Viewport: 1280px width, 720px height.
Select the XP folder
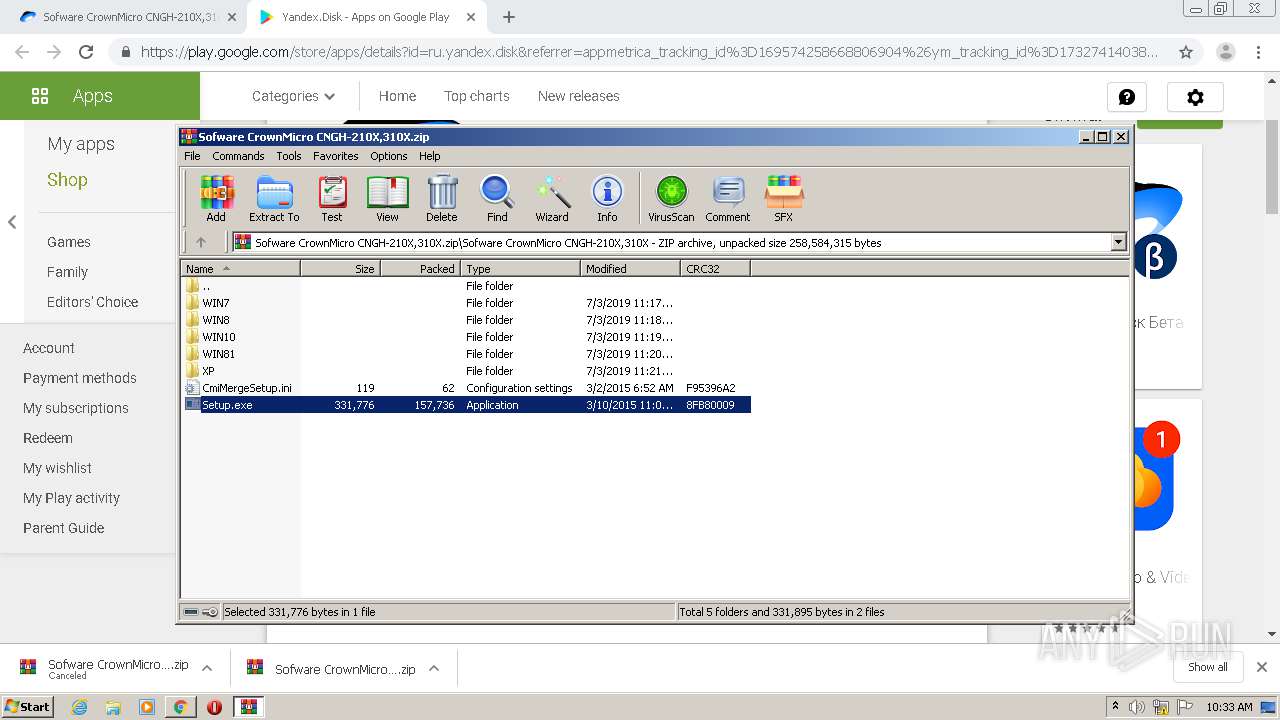pos(466,371)
